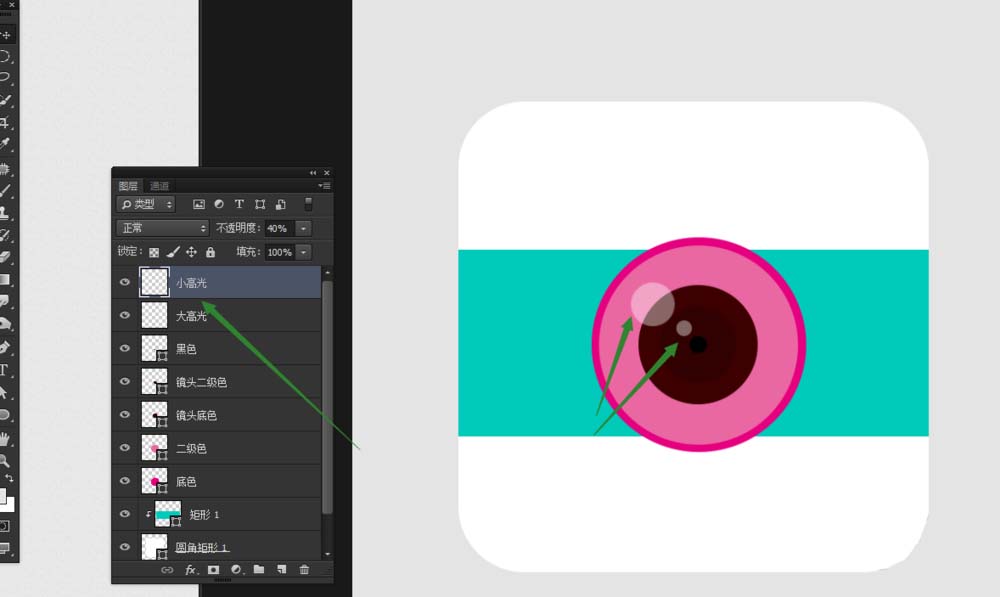Image resolution: width=1000 pixels, height=597 pixels.
Task: Switch to the 通道 (Channels) tab
Action: [160, 186]
